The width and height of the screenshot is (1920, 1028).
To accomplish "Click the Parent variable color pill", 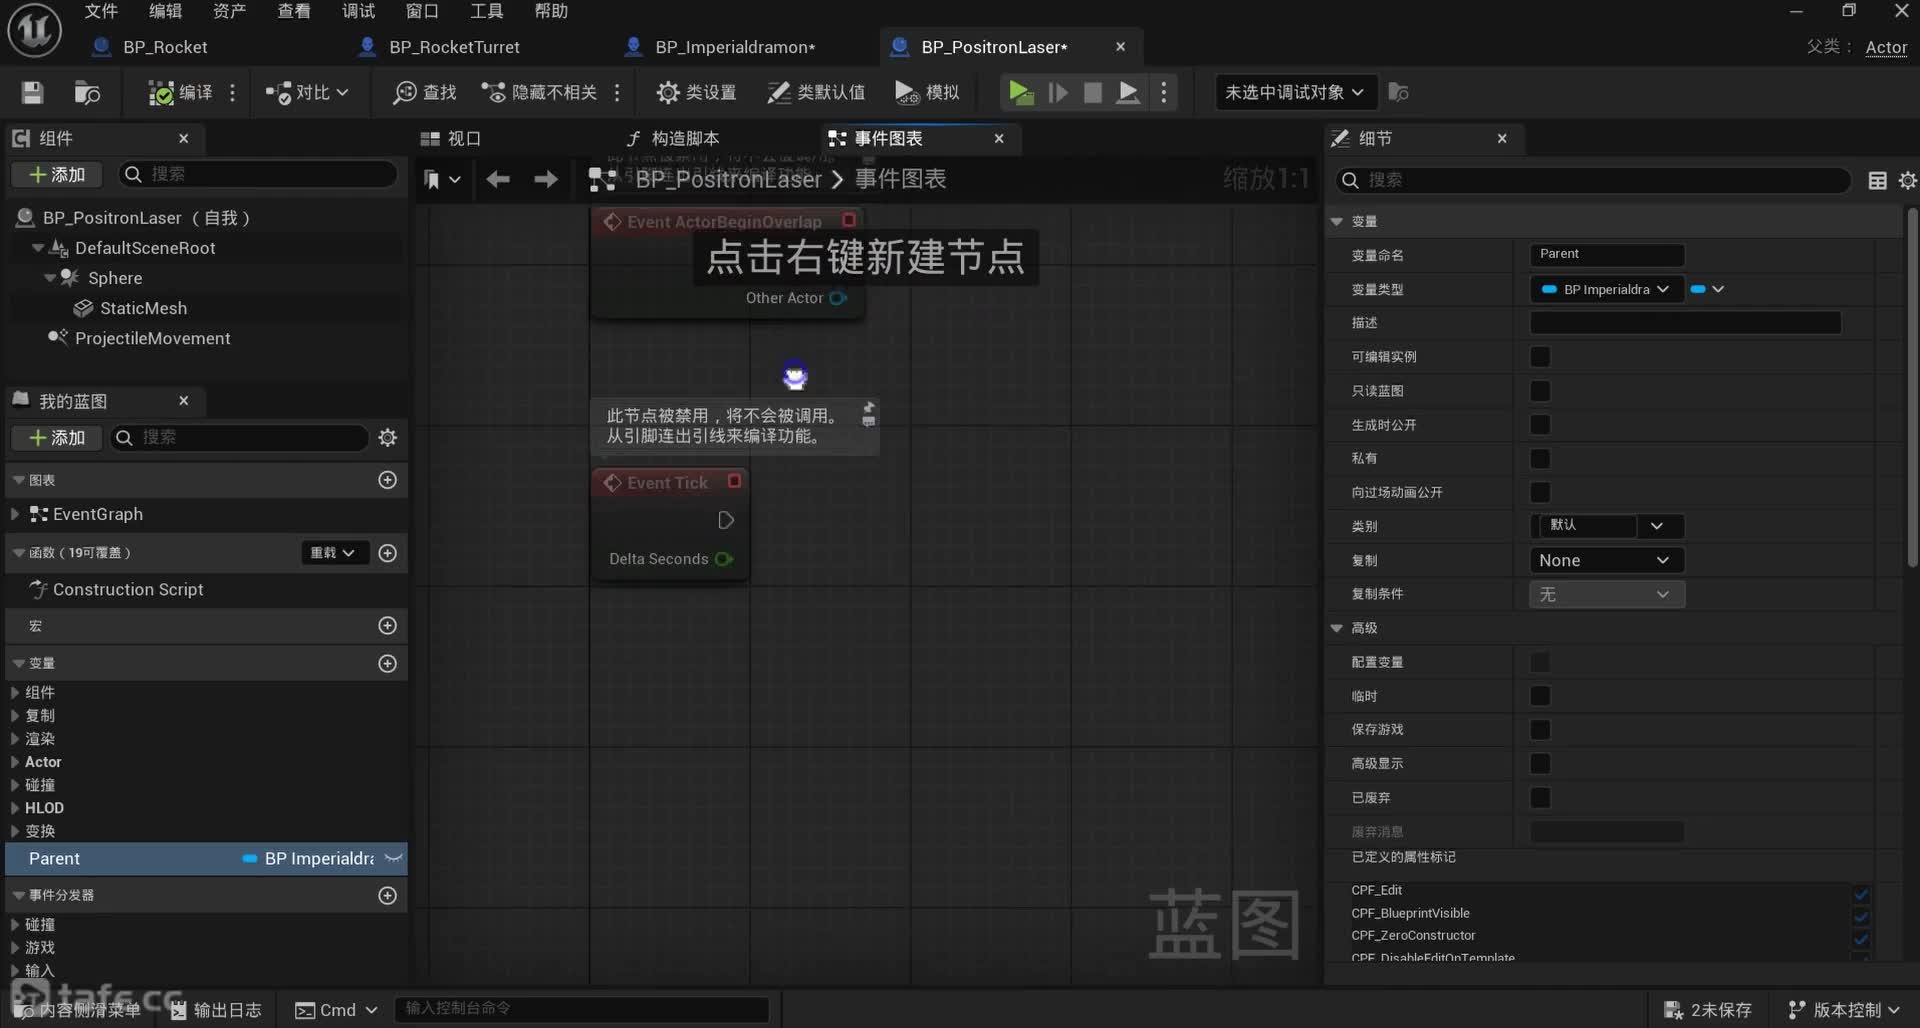I will point(250,859).
